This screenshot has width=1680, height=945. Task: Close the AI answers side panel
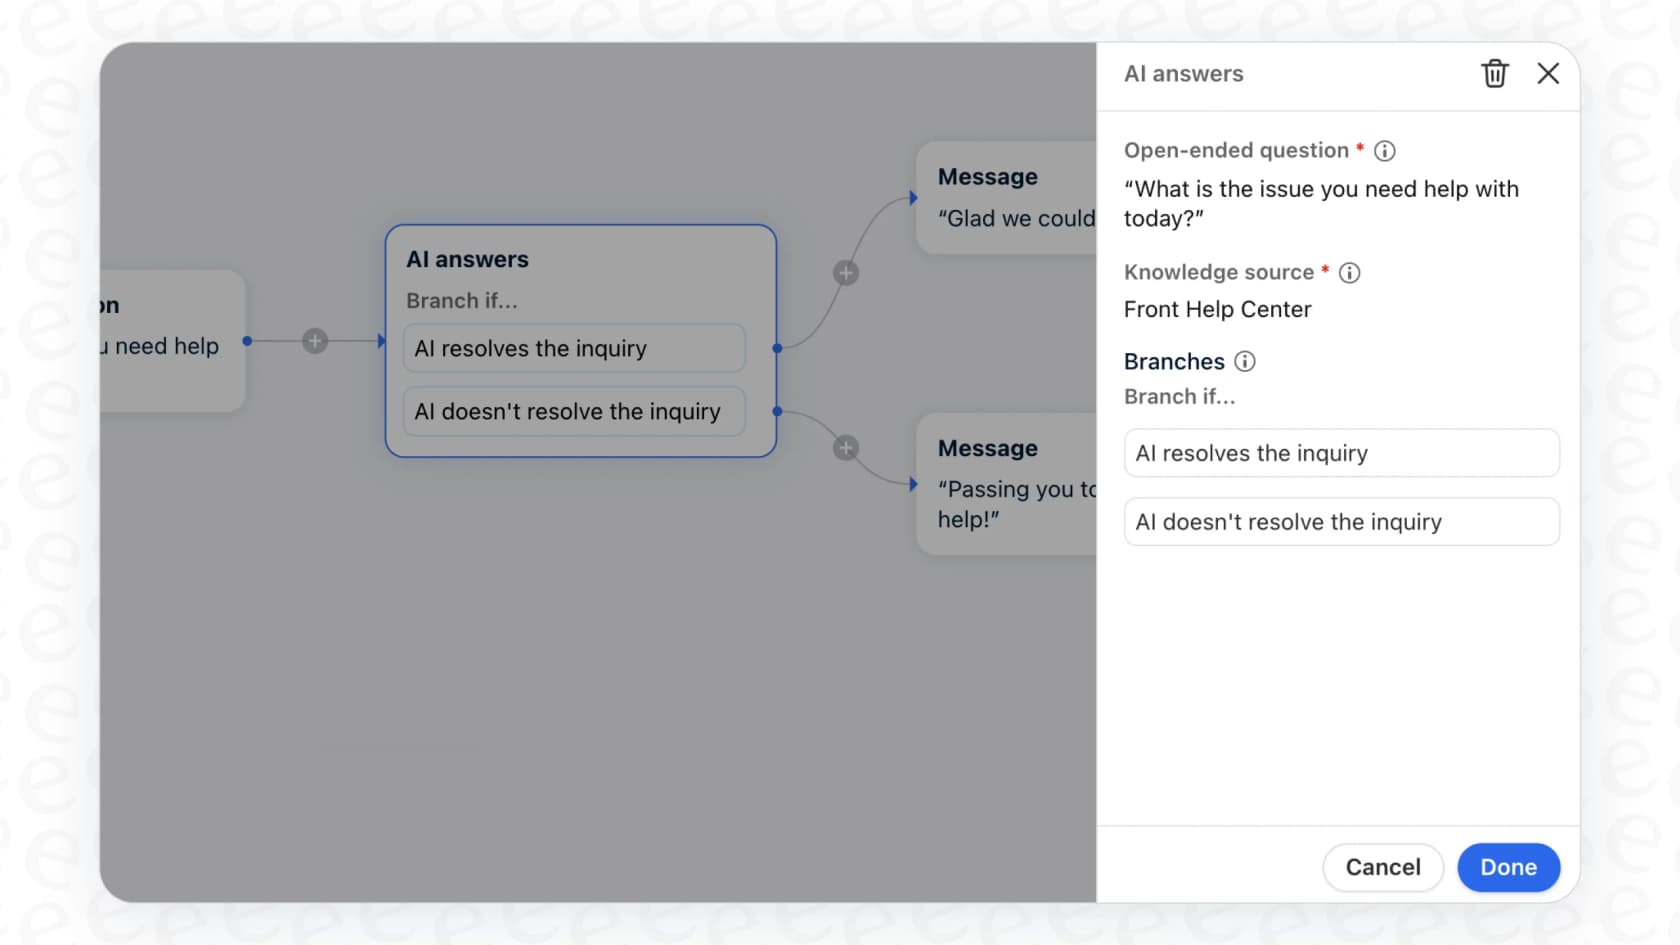tap(1548, 73)
